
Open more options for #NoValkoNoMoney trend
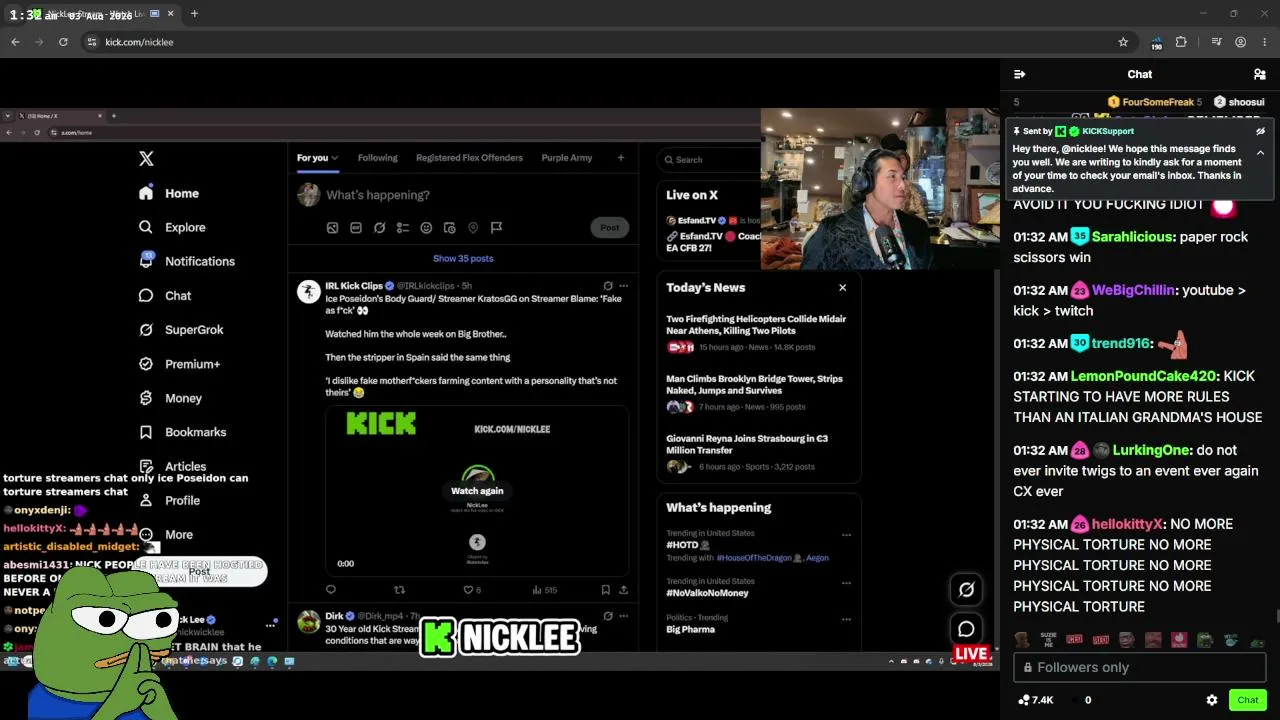point(846,582)
